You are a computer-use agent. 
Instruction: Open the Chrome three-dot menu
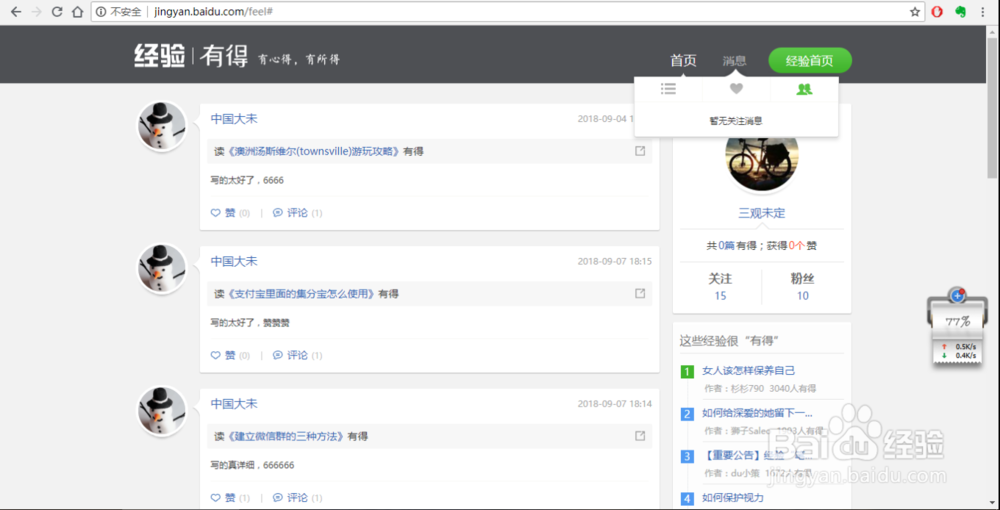(982, 11)
